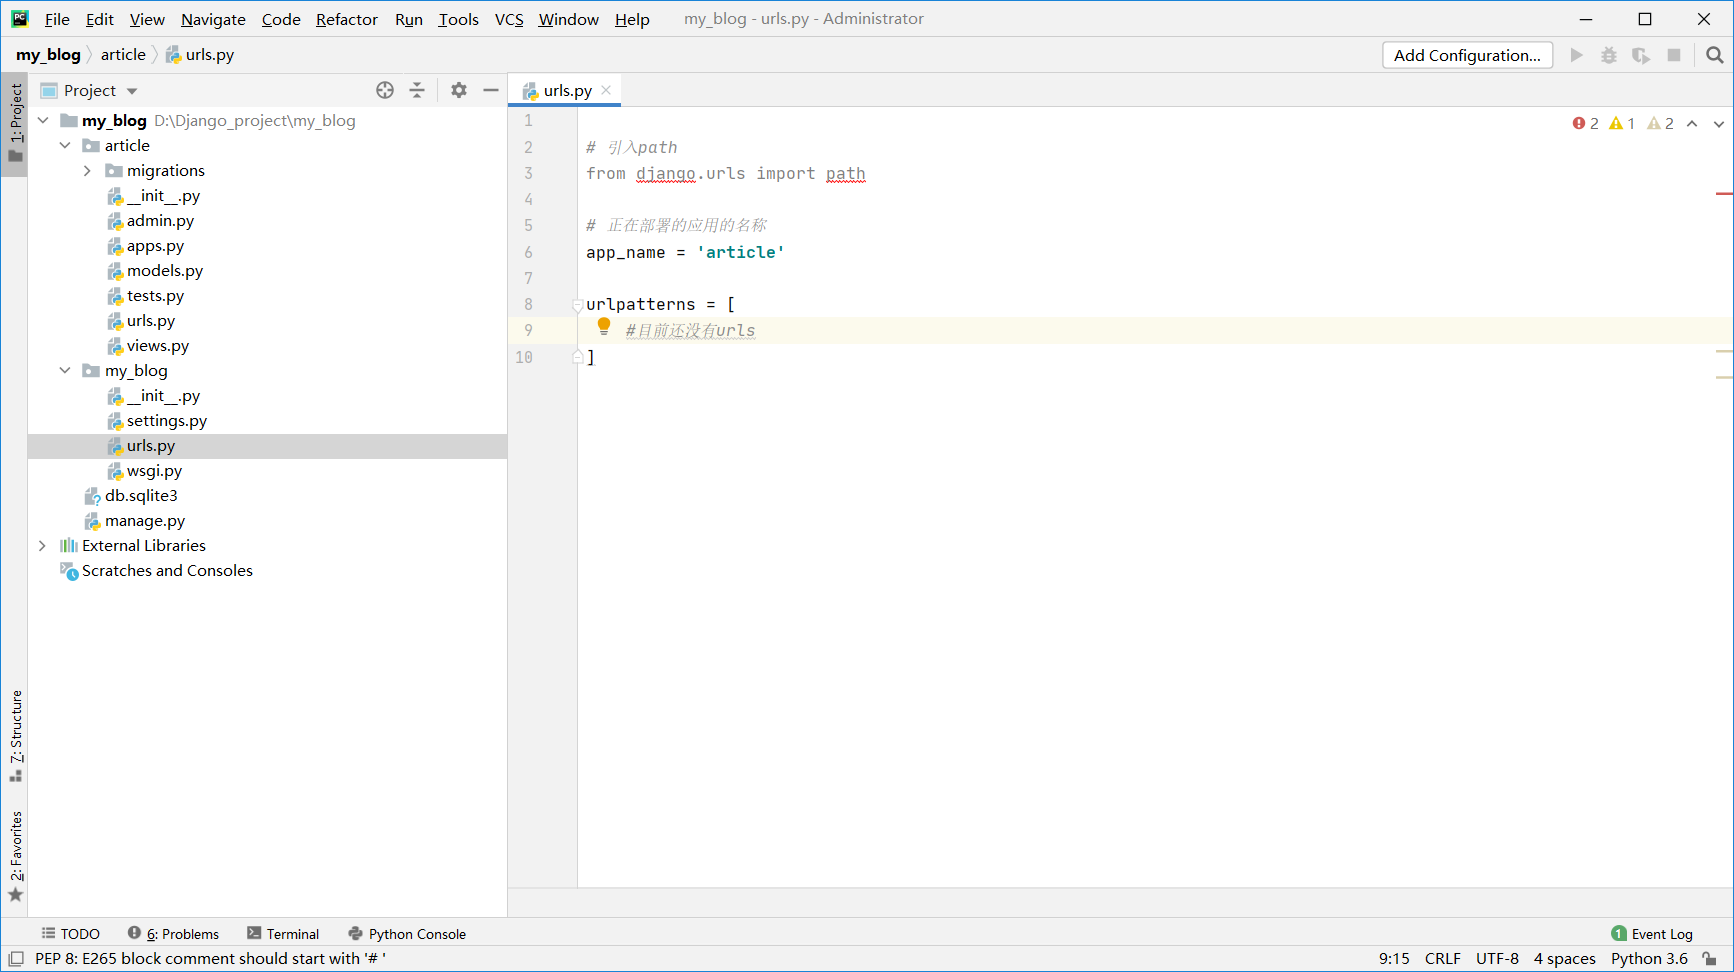
Task: Collapse the article folder
Action: pos(65,145)
